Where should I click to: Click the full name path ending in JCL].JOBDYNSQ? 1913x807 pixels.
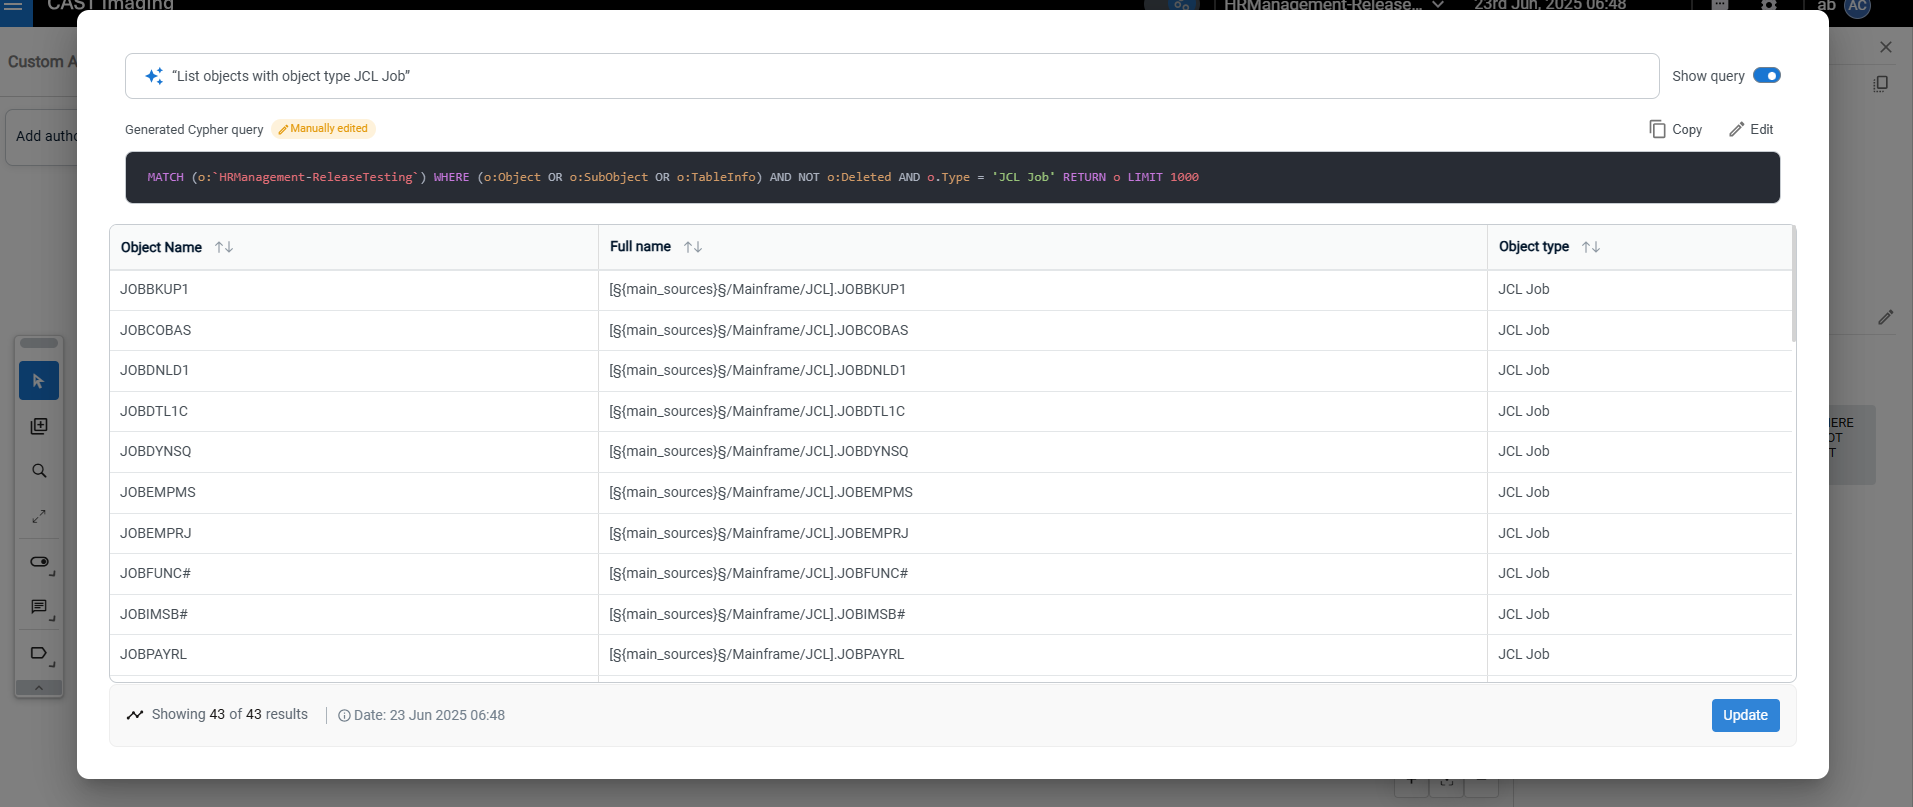click(x=759, y=452)
